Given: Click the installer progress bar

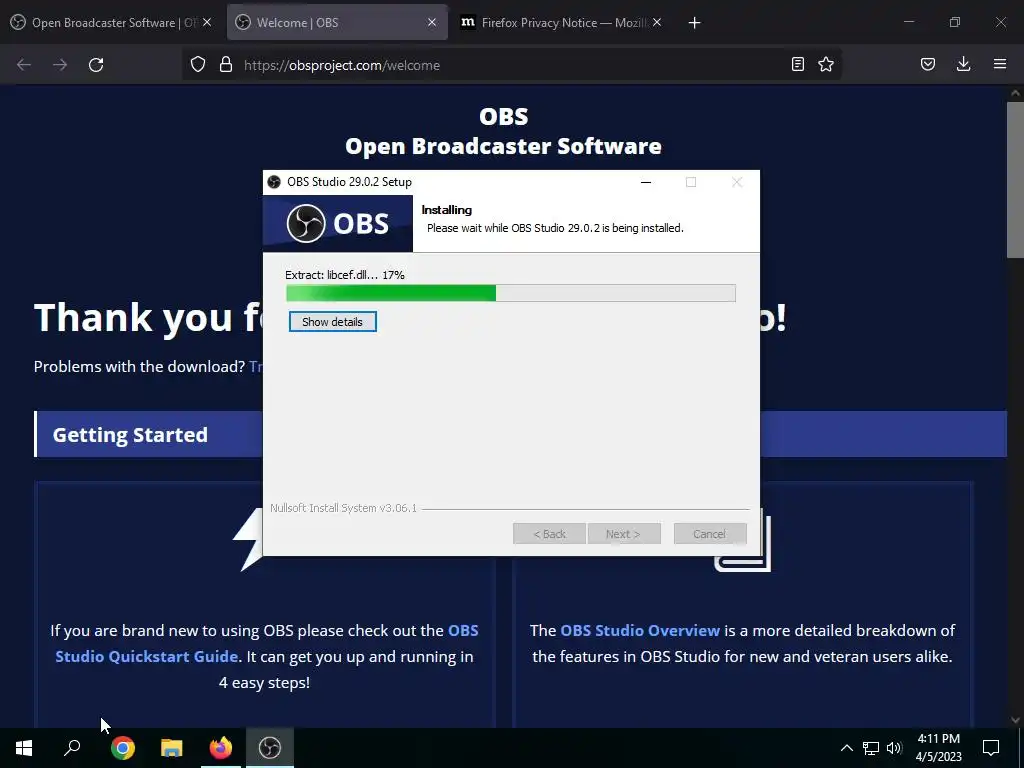Looking at the screenshot, I should click(x=511, y=293).
